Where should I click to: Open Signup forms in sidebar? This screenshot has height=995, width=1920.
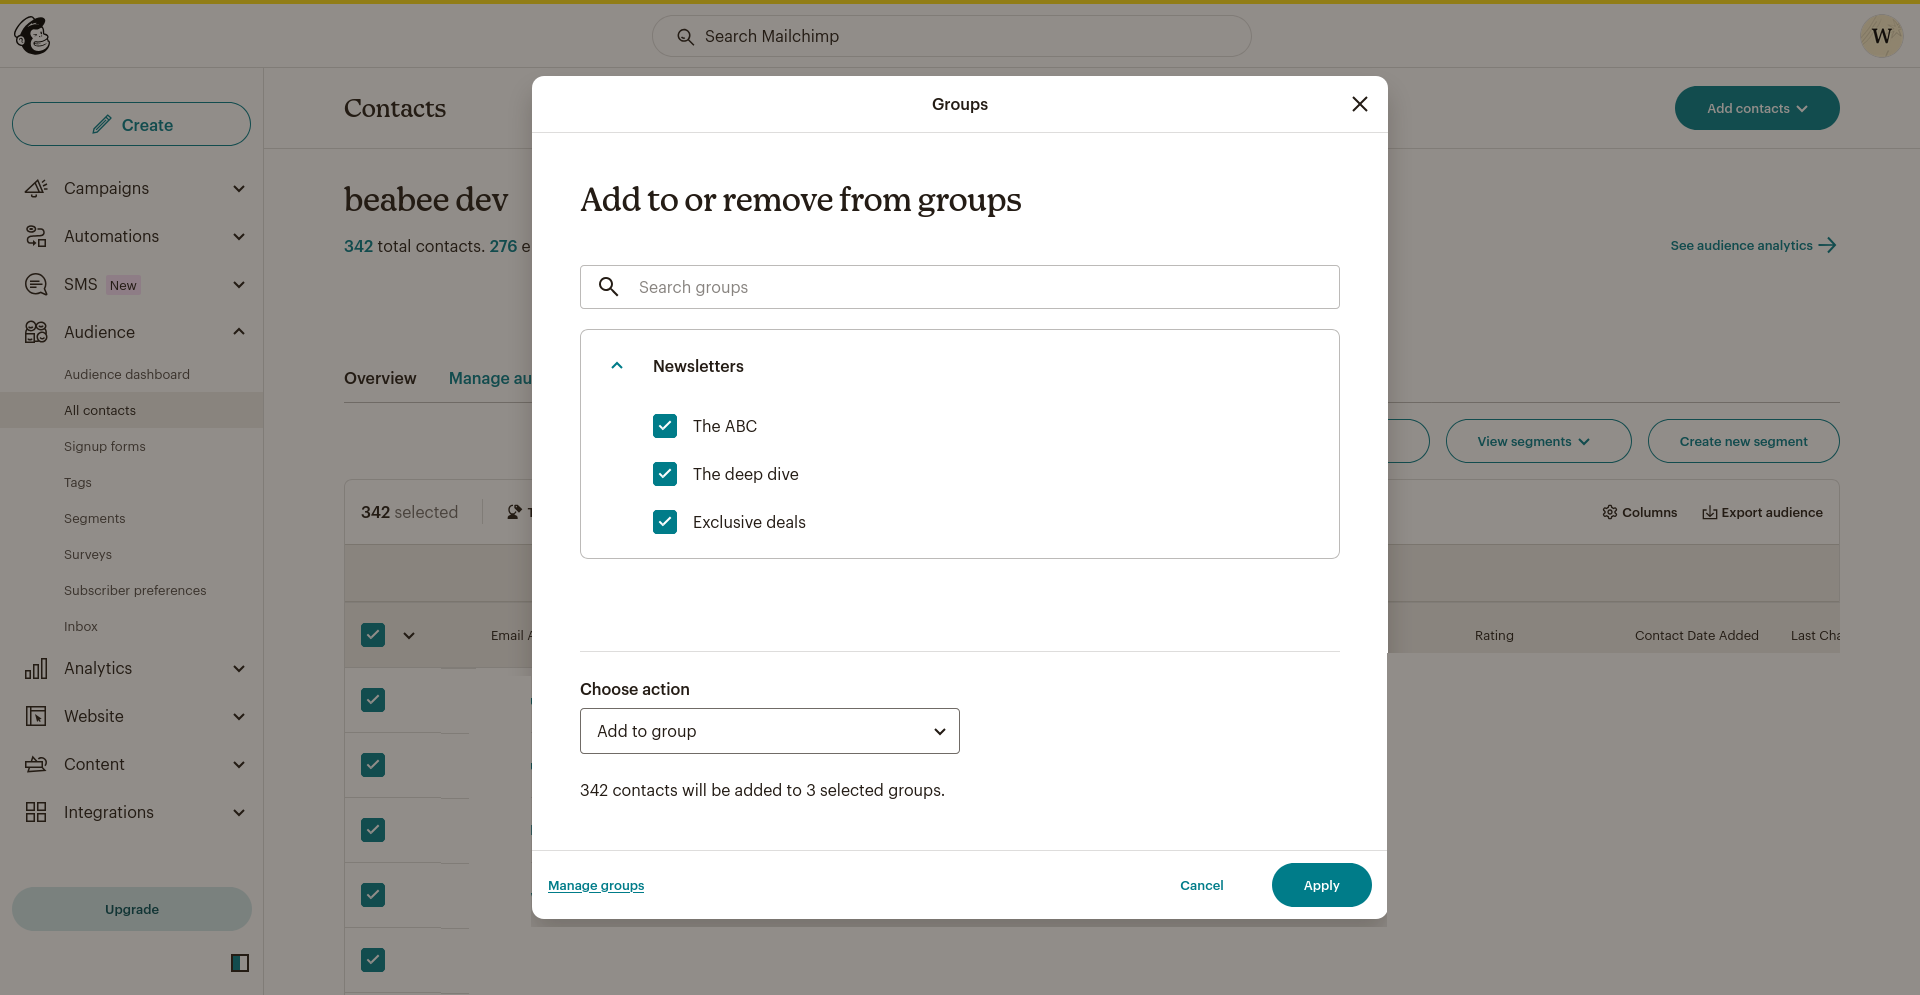pos(105,446)
